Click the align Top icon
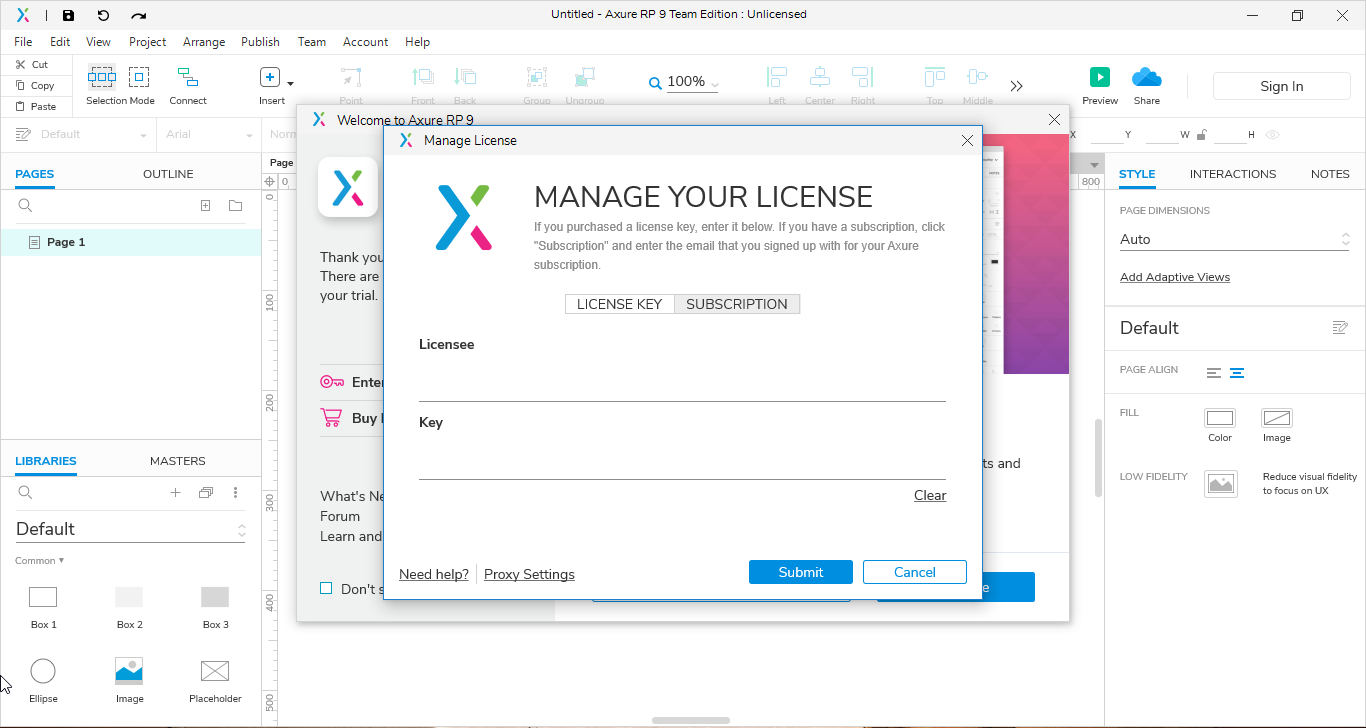The image size is (1366, 728). pyautogui.click(x=935, y=77)
